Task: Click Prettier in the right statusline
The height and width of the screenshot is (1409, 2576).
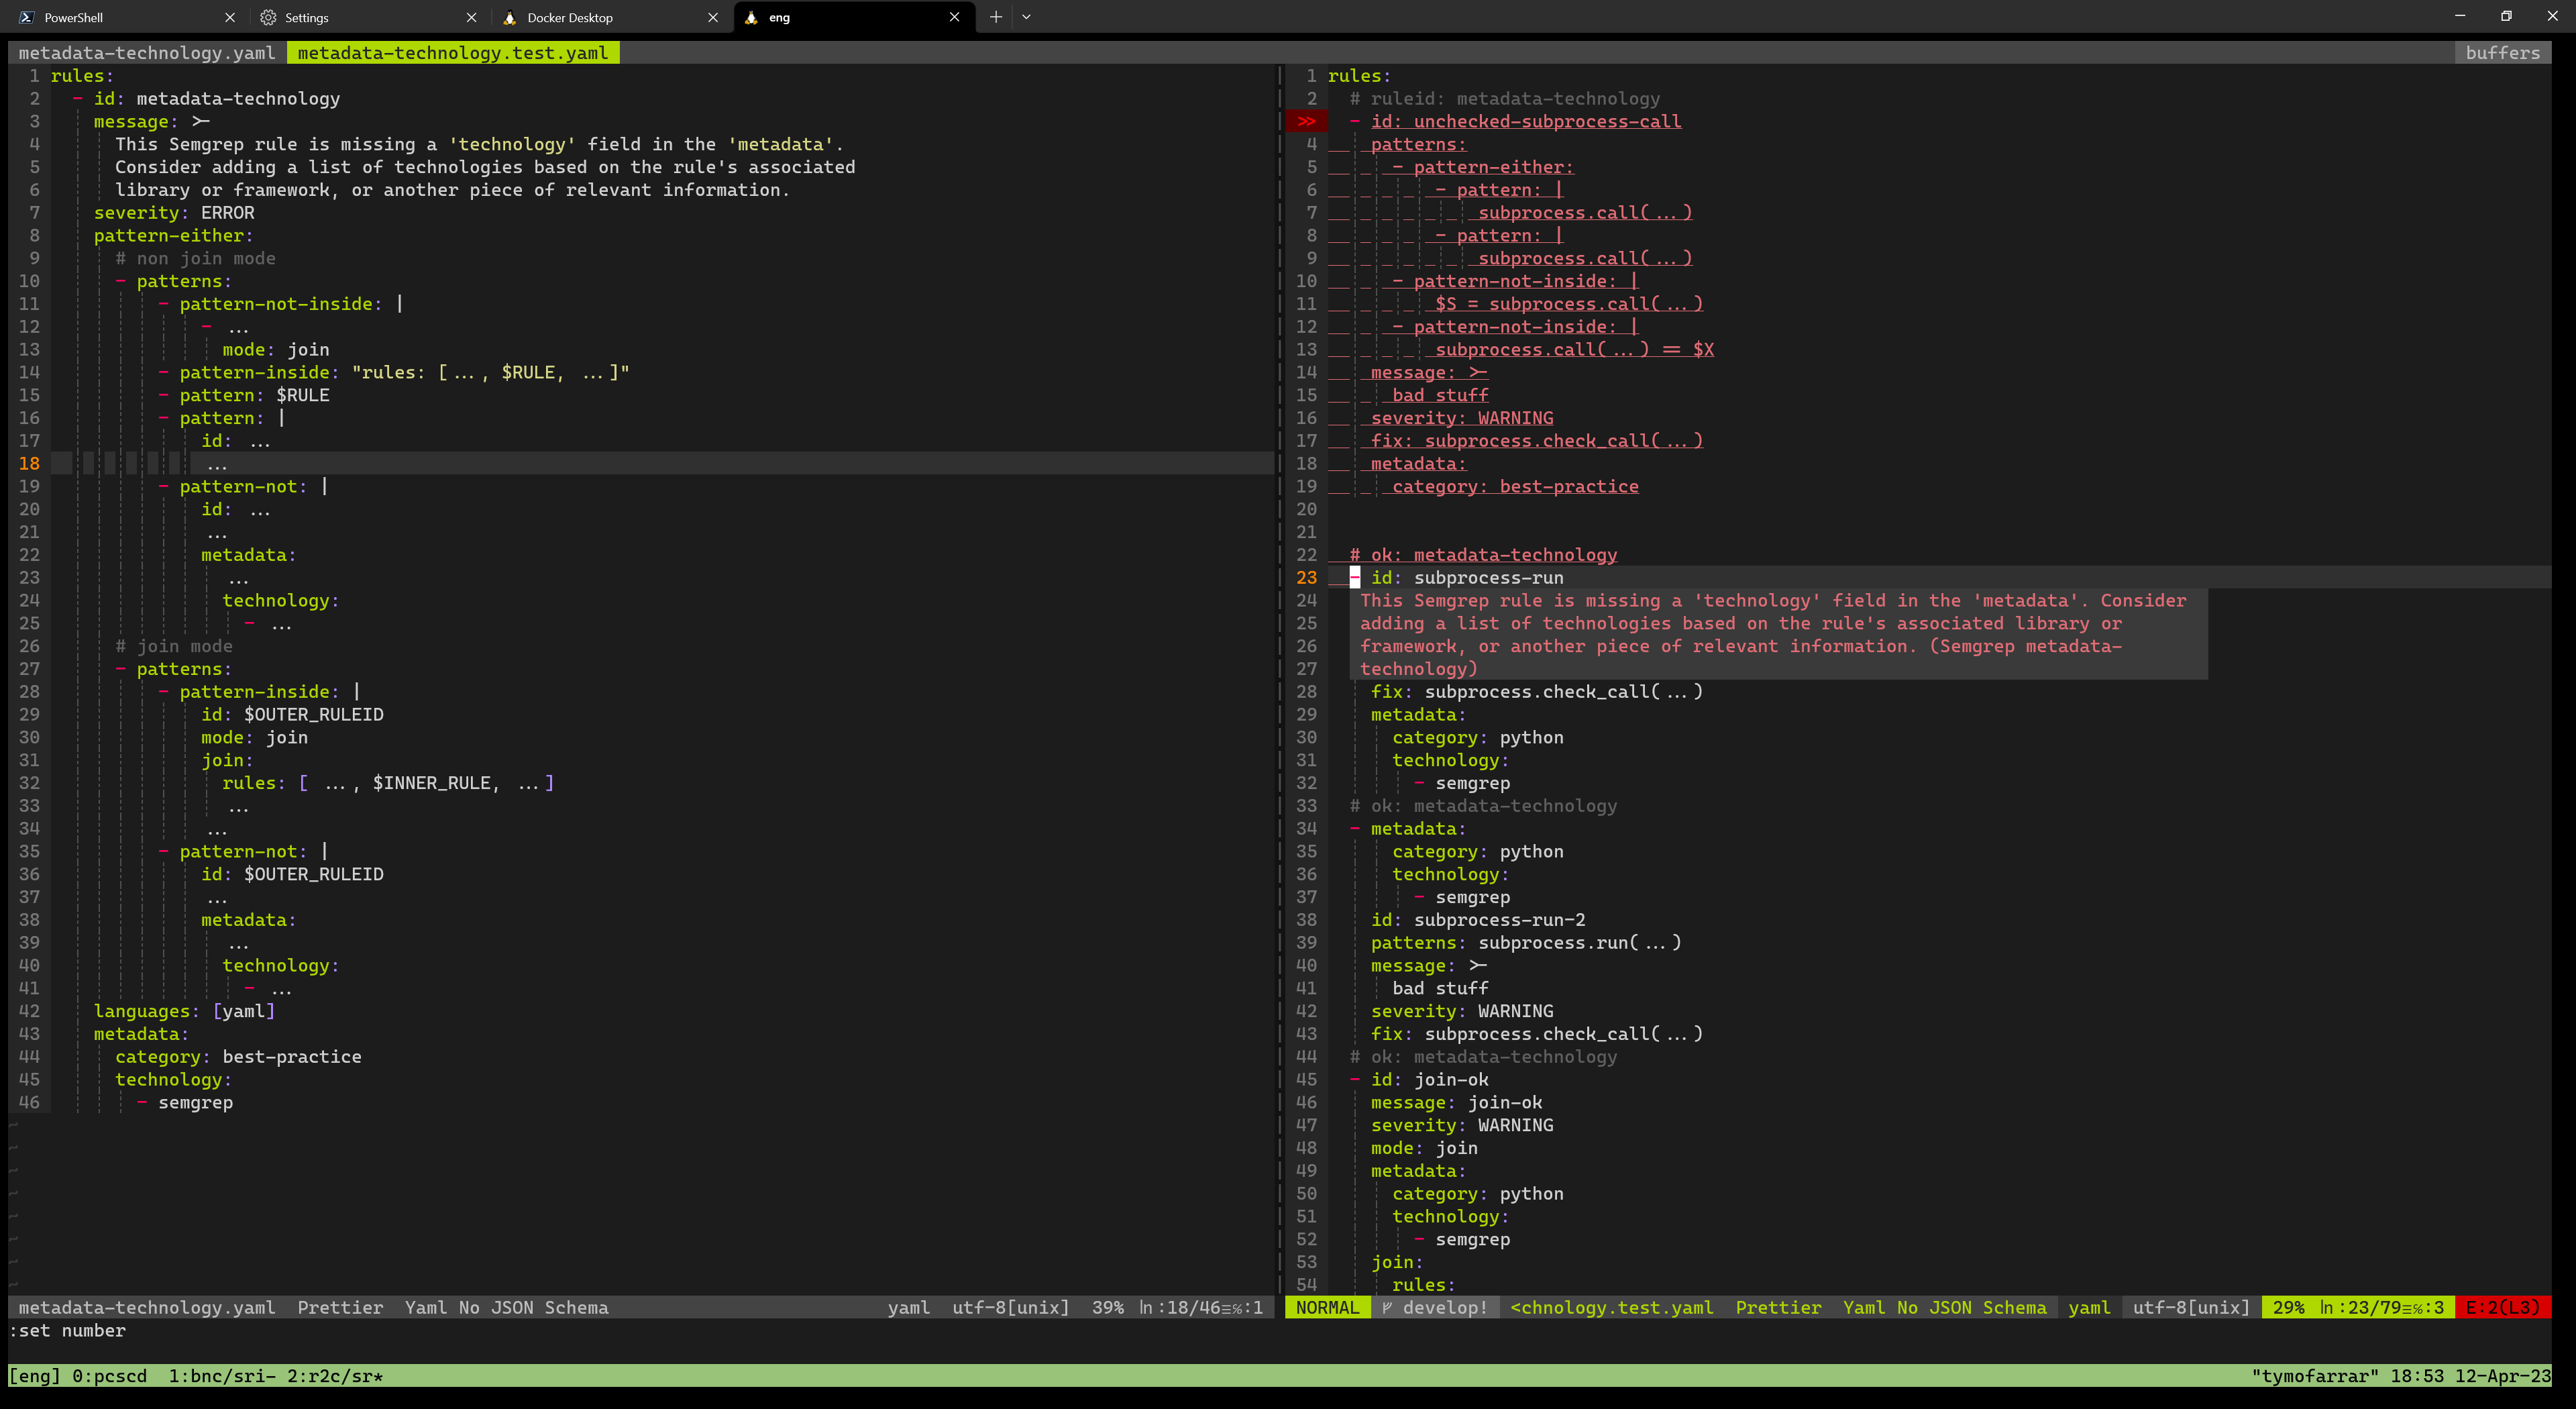Action: (1778, 1307)
